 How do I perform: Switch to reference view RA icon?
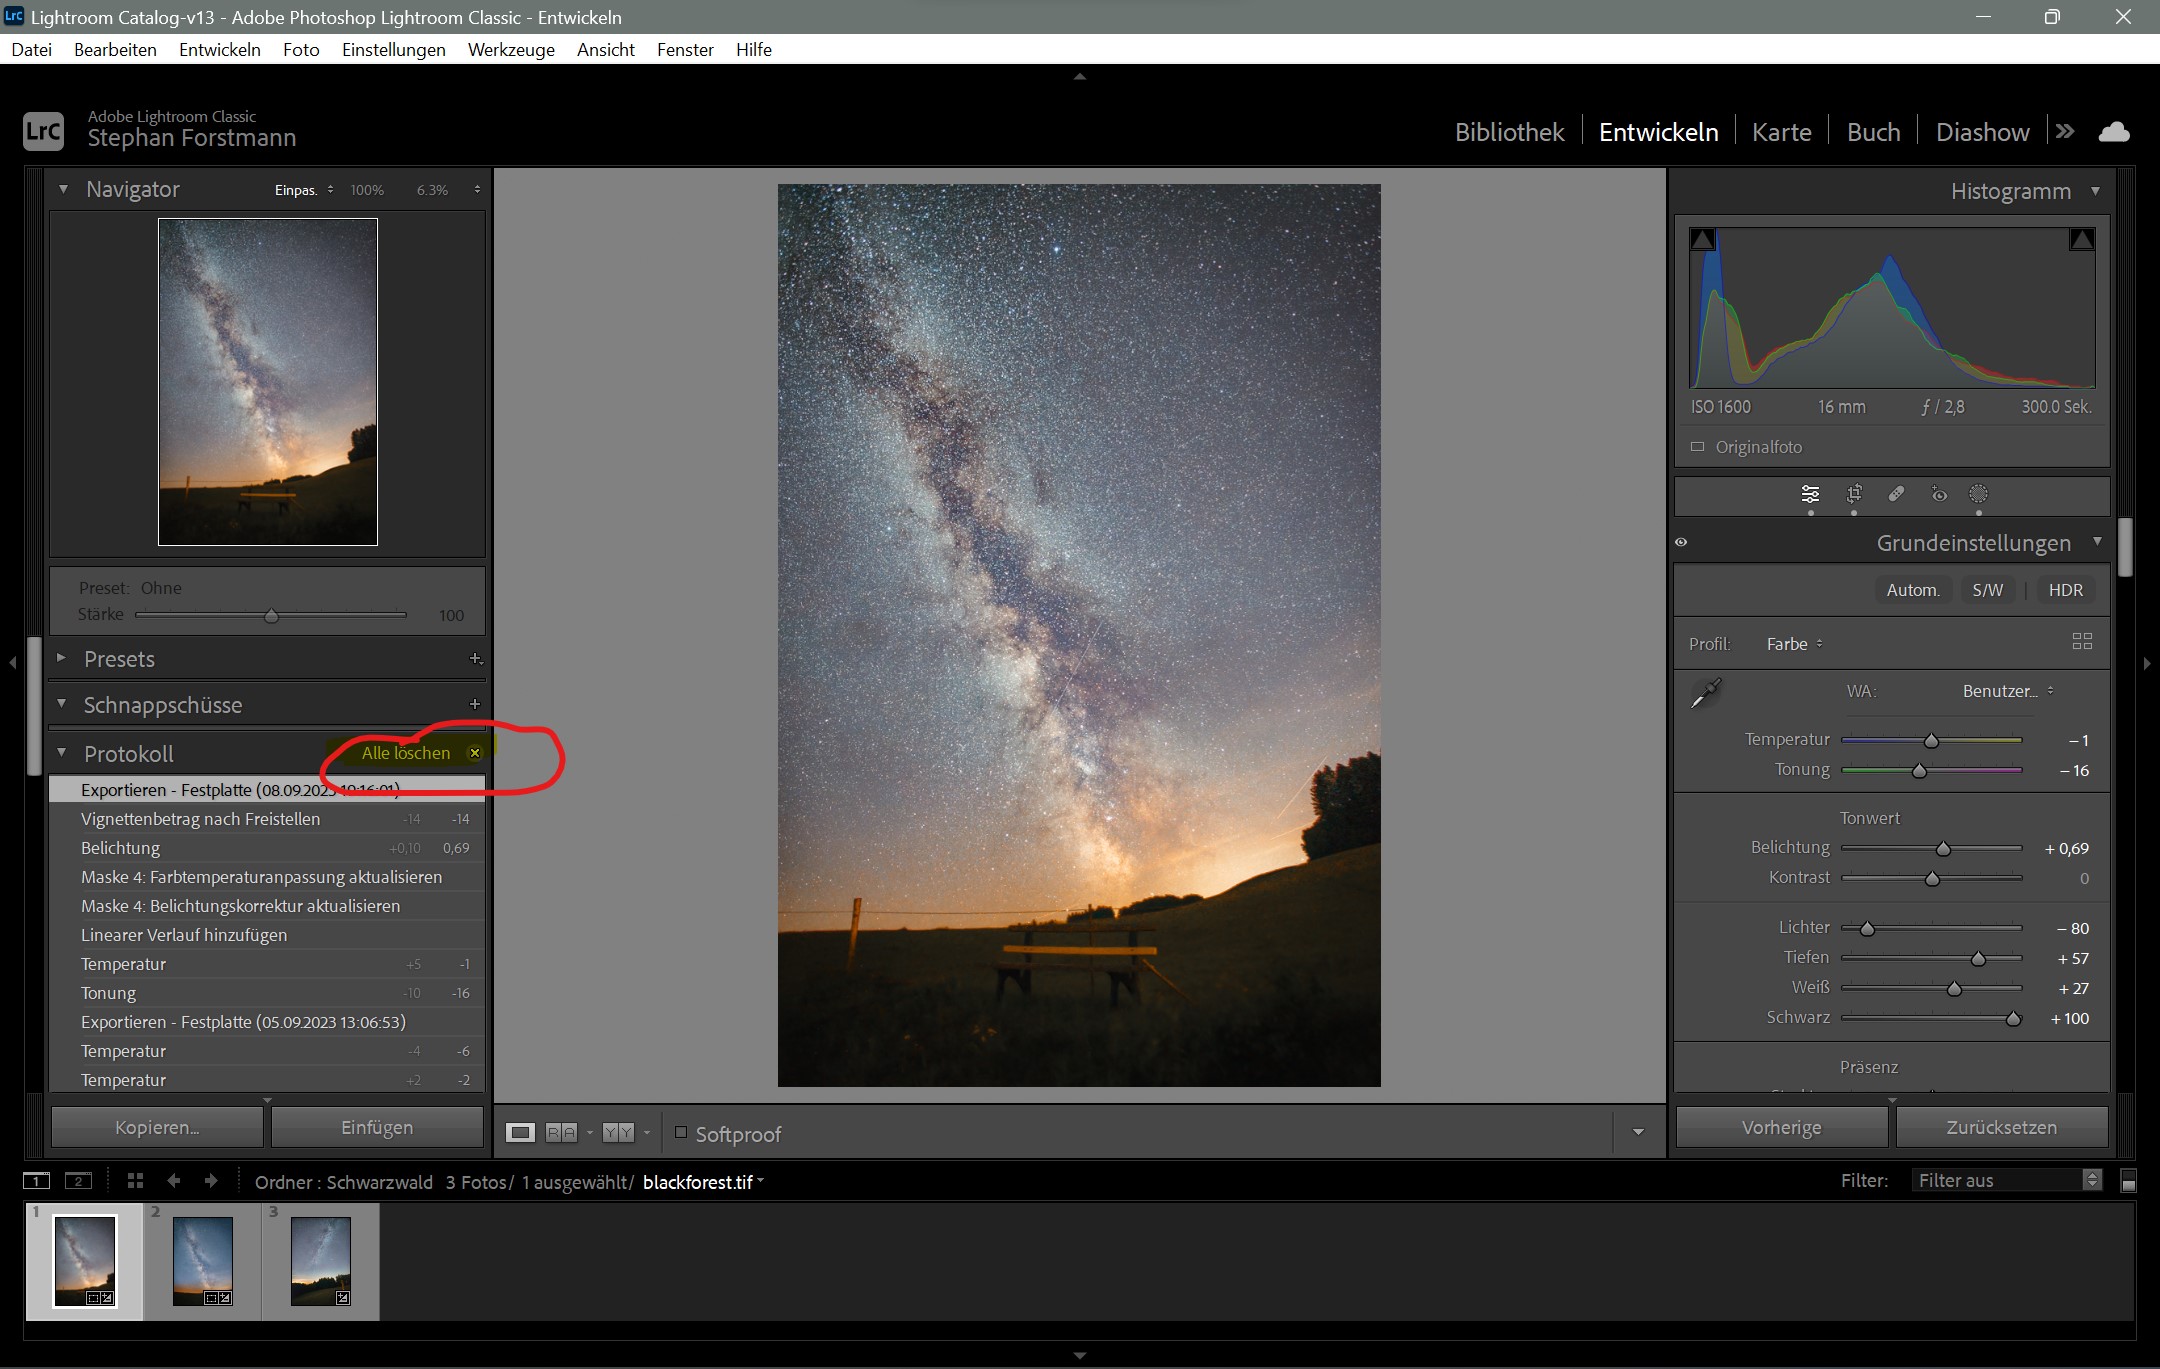pyautogui.click(x=561, y=1132)
